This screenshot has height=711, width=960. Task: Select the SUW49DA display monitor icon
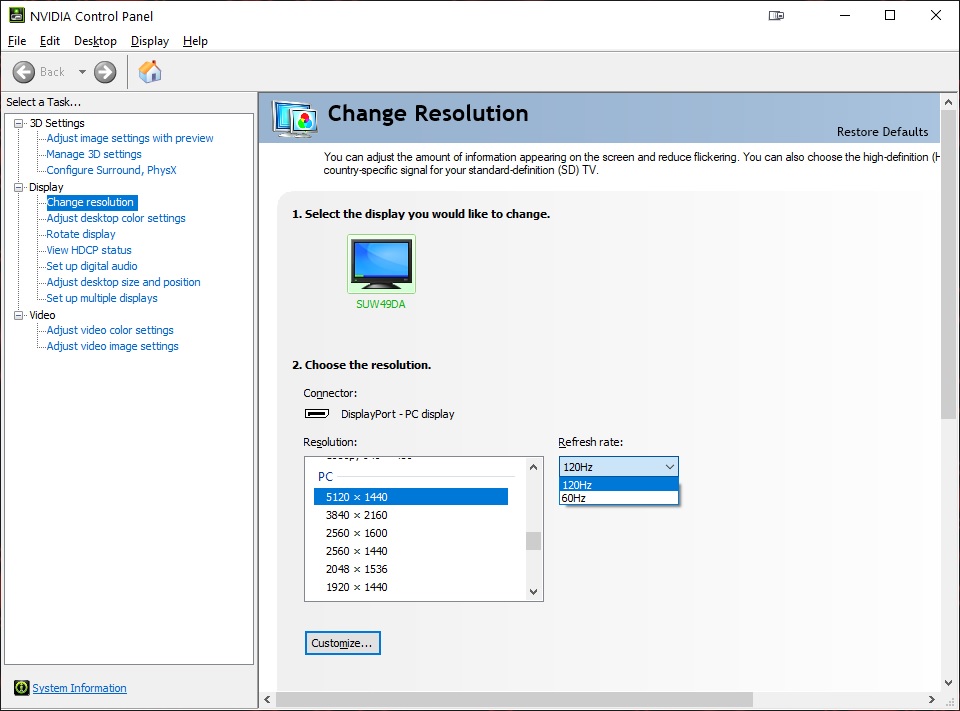(381, 264)
